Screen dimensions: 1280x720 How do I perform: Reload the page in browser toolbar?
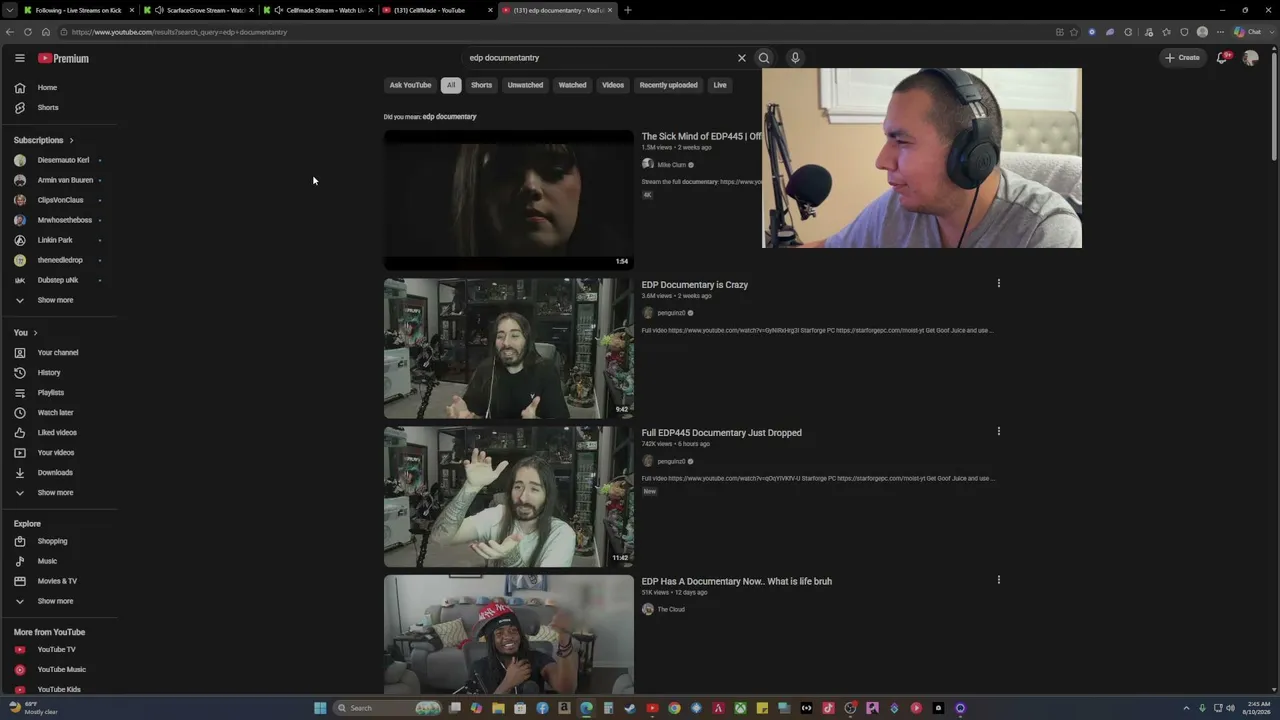[x=27, y=32]
